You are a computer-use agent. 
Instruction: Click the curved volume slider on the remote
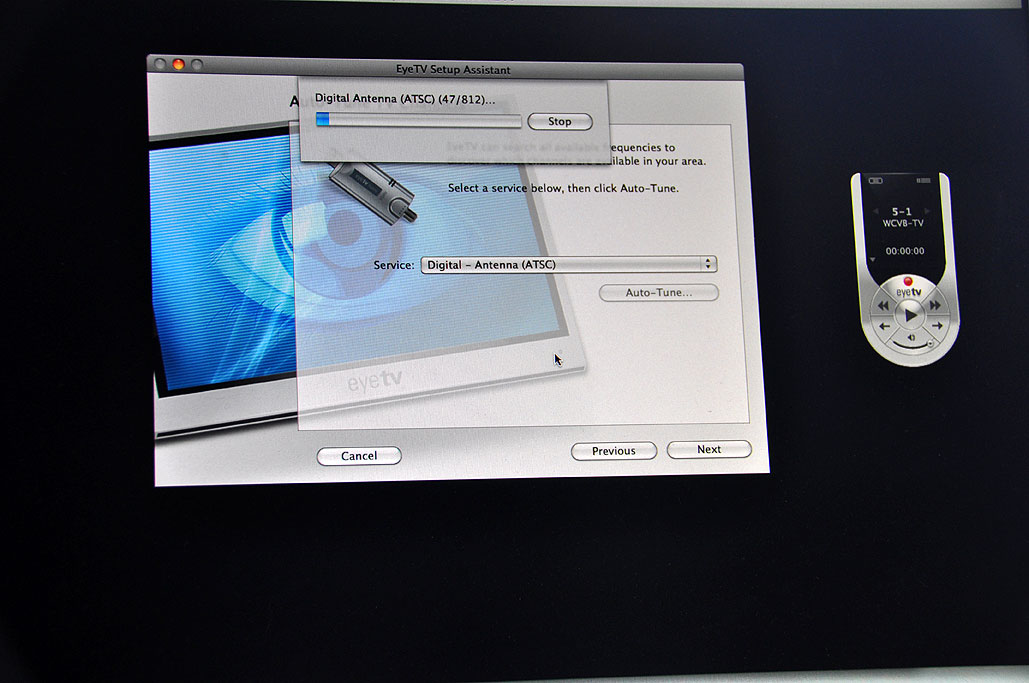click(911, 346)
